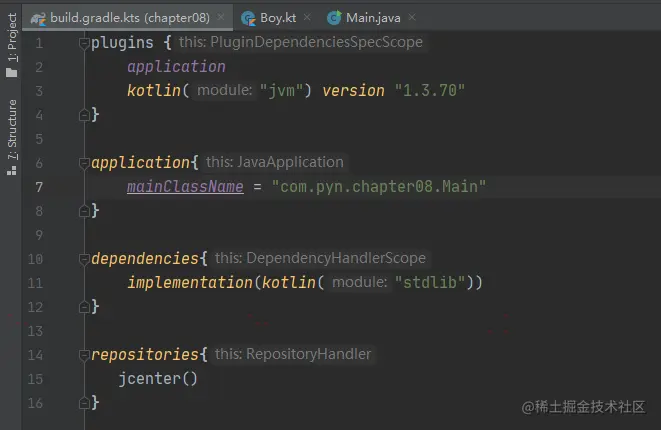Click the jcenter() call
This screenshot has height=430, width=661.
tap(158, 379)
